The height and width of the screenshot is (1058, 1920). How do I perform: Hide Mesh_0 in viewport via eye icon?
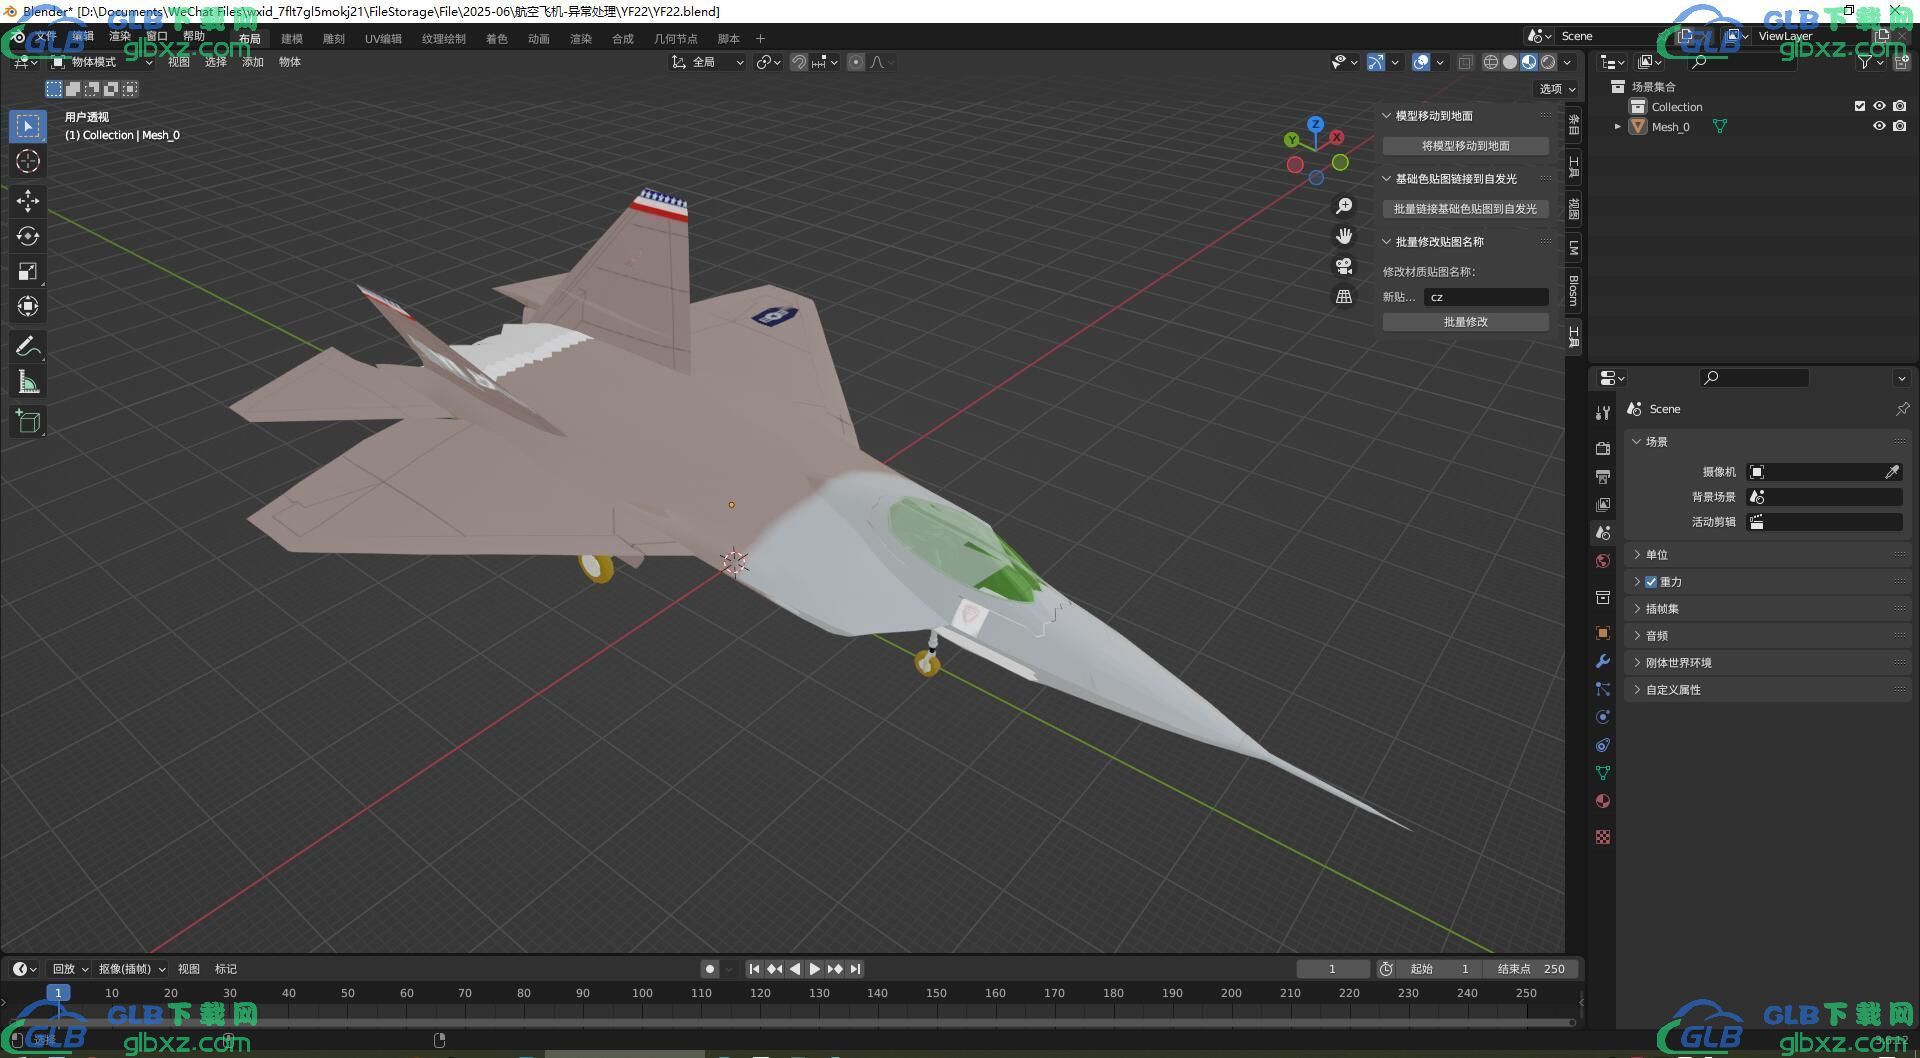click(1879, 127)
